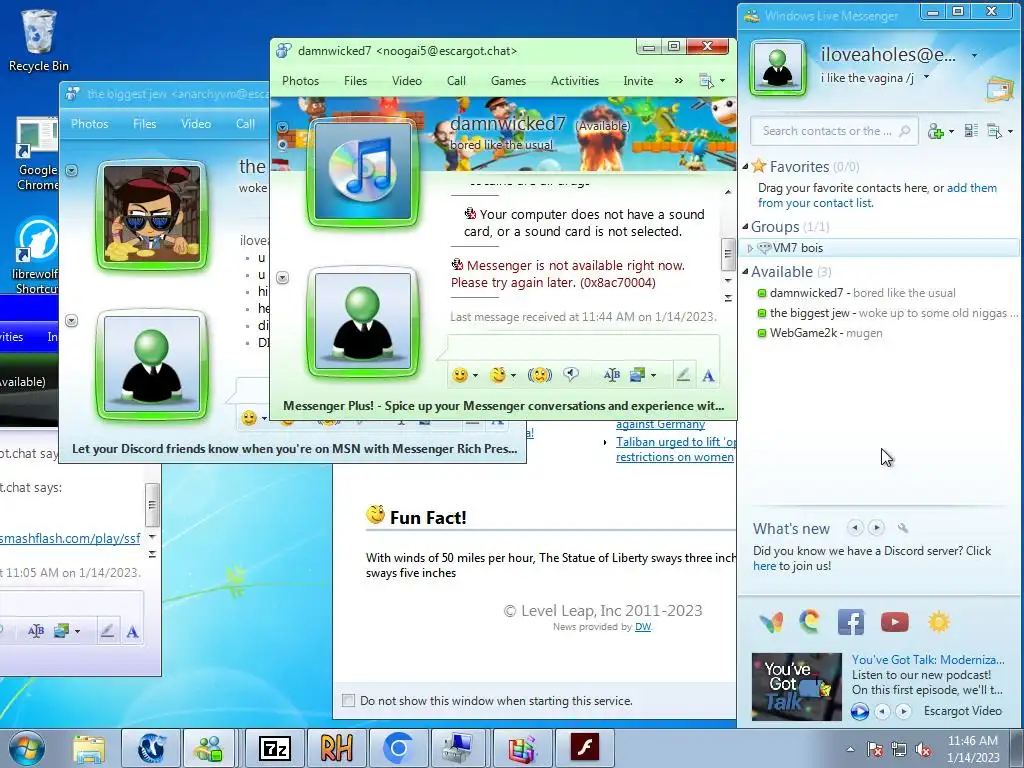Click Invite in damnwicked7 chat
Image resolution: width=1024 pixels, height=768 pixels.
tap(638, 81)
